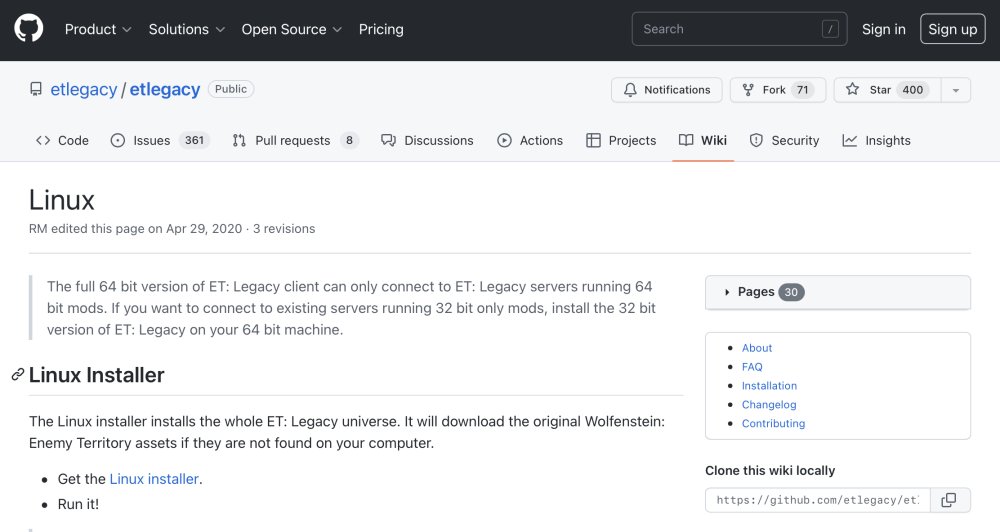The image size is (1000, 532).
Task: Click the Linux Installer section heading
Action: [96, 374]
